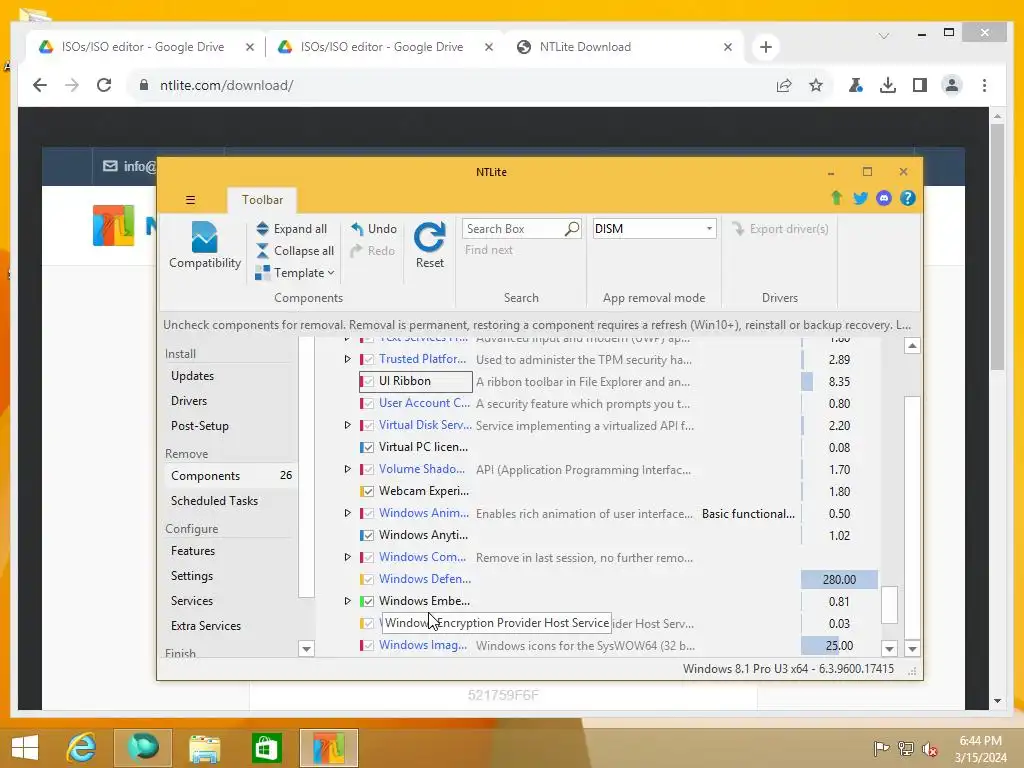Reload the ntlite.com page
This screenshot has width=1024, height=768.
click(x=104, y=85)
